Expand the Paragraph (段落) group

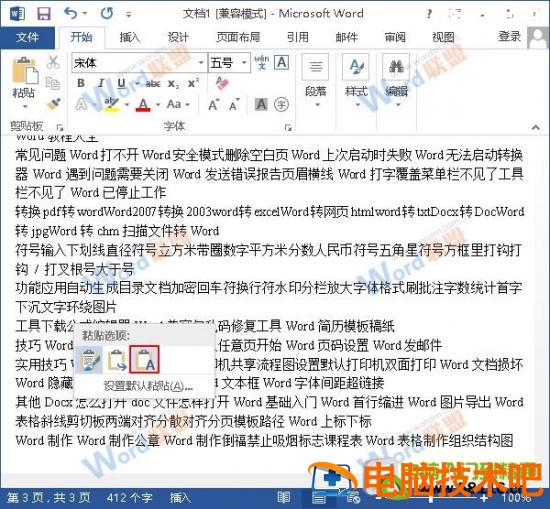click(x=316, y=81)
